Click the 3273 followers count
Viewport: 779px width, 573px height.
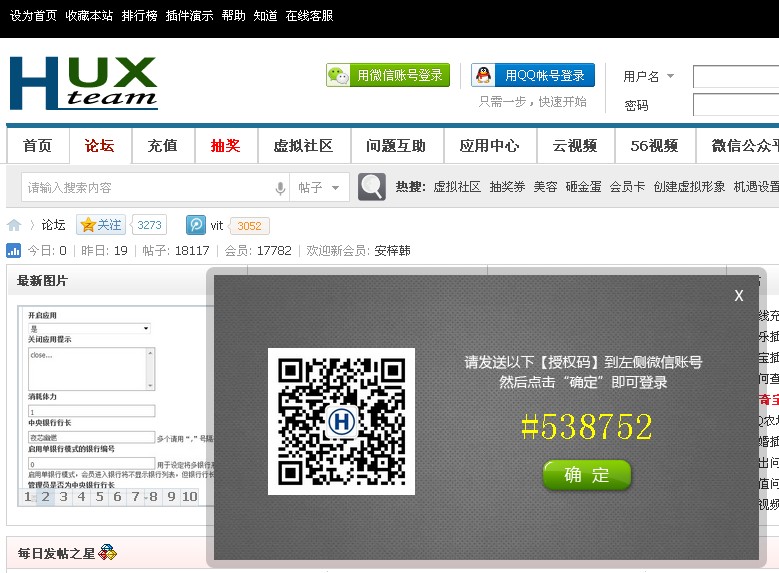(150, 225)
